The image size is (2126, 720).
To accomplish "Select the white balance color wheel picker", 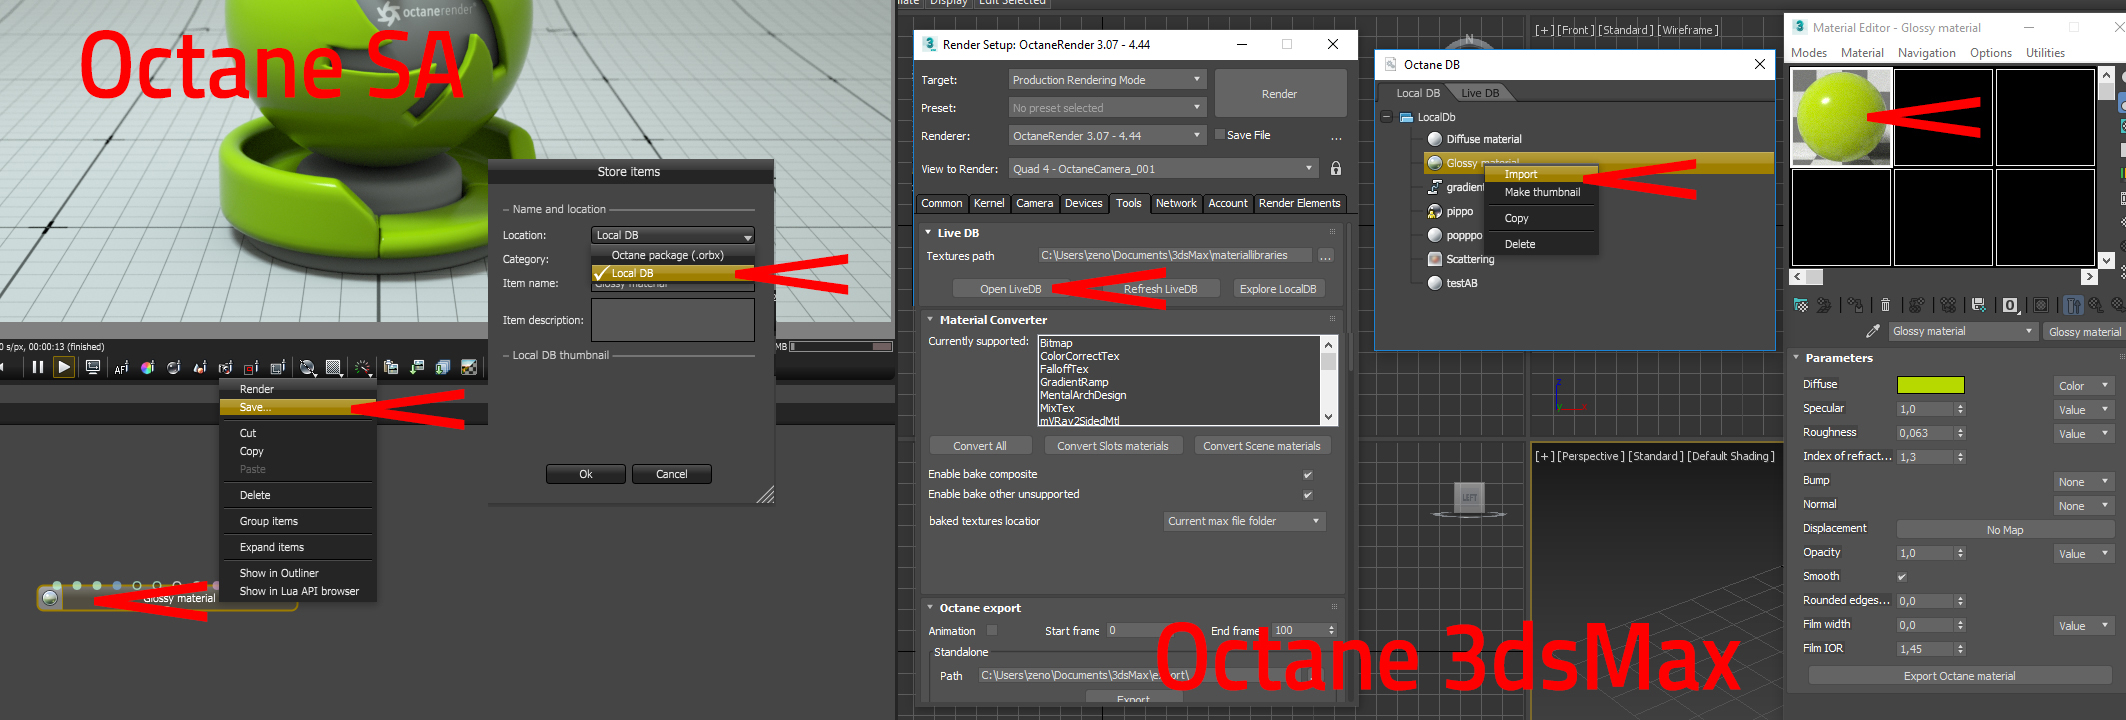I will [x=147, y=368].
